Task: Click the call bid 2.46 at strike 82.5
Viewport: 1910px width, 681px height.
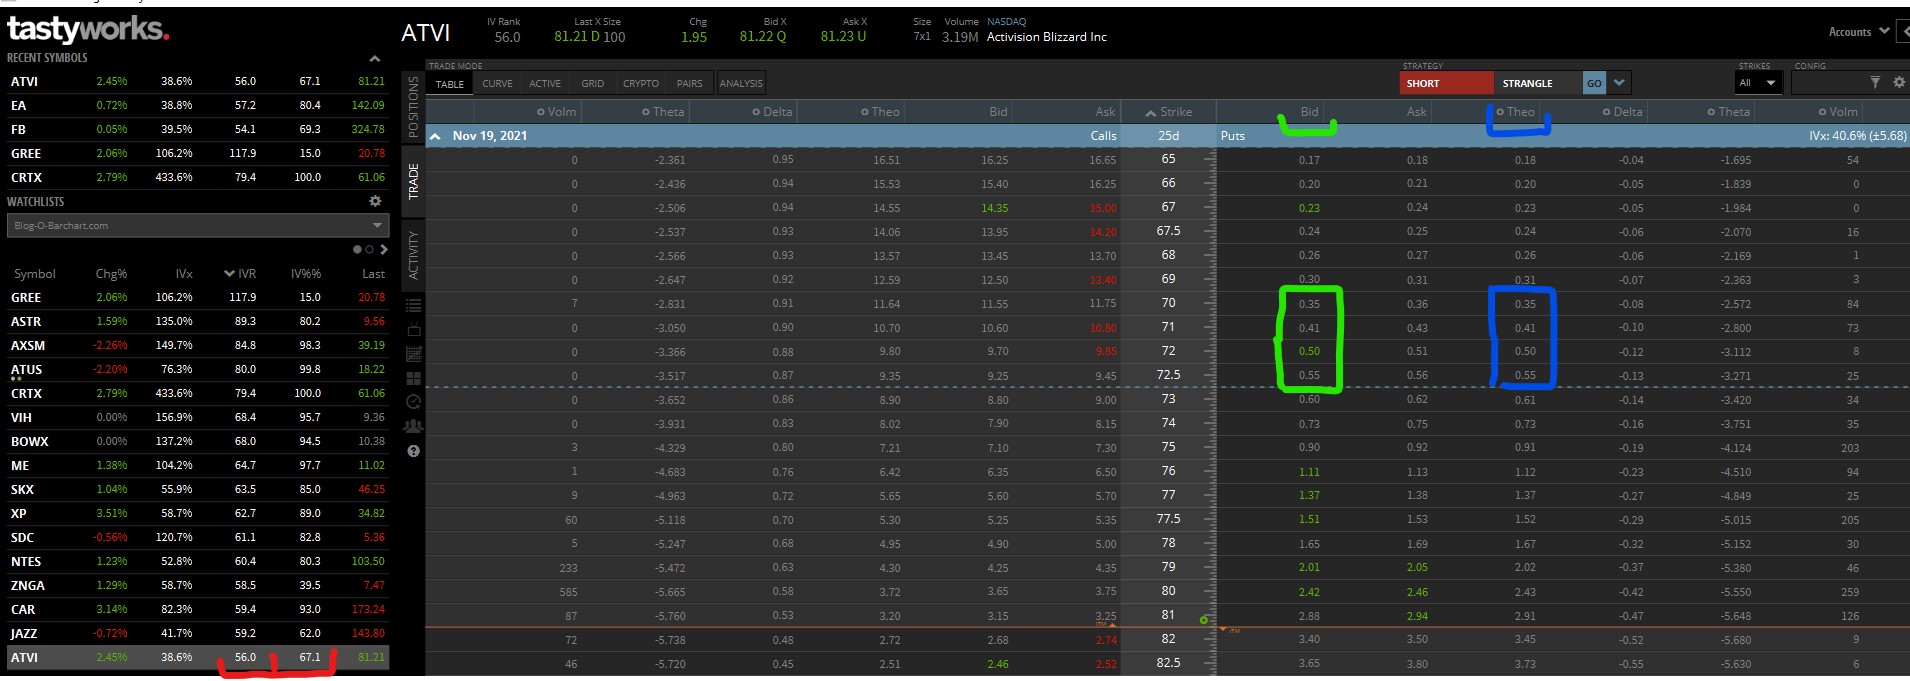Action: point(997,664)
